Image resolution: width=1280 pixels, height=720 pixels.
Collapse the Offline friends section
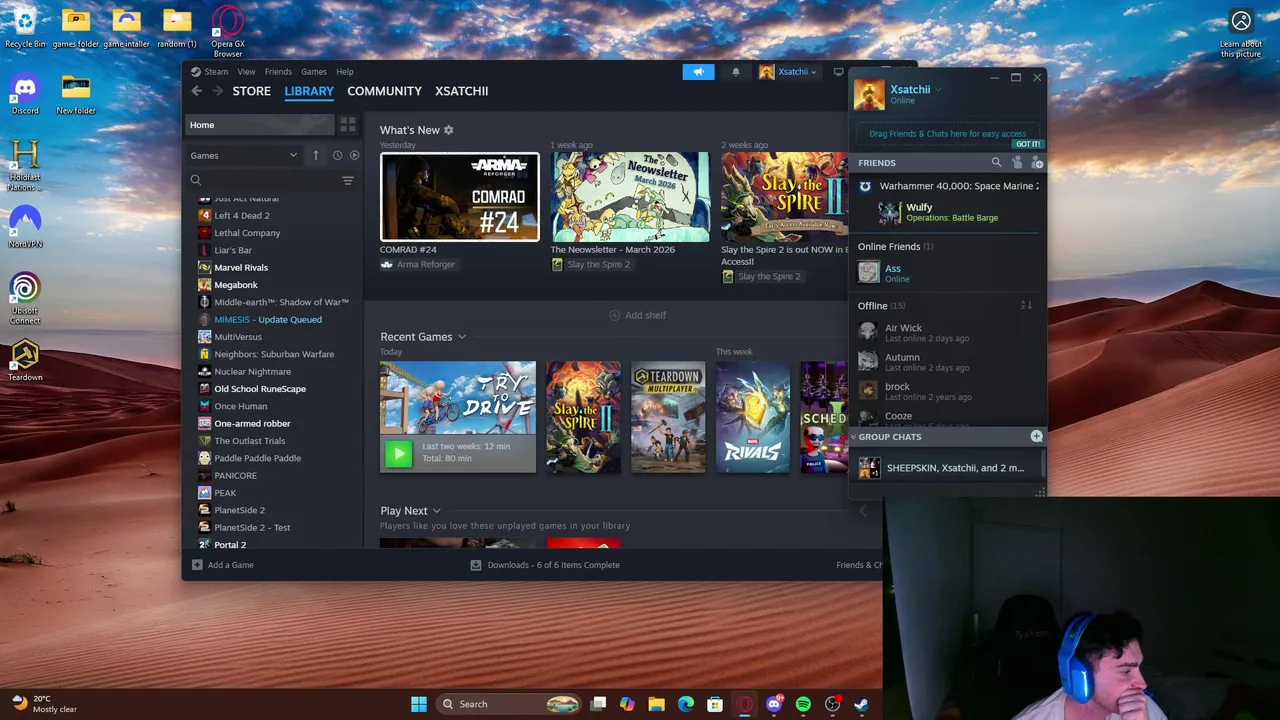pos(881,305)
